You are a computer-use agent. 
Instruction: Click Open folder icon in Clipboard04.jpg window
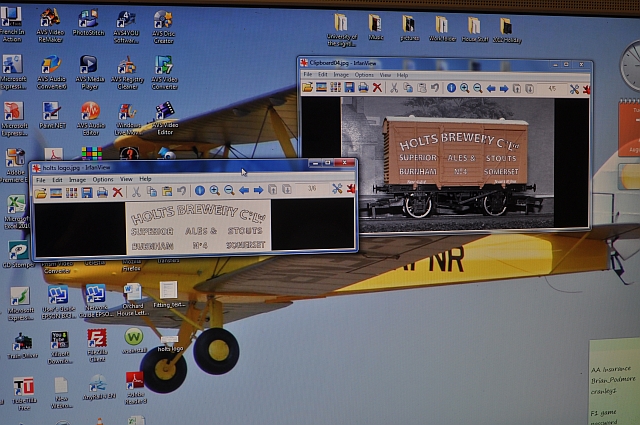(307, 87)
